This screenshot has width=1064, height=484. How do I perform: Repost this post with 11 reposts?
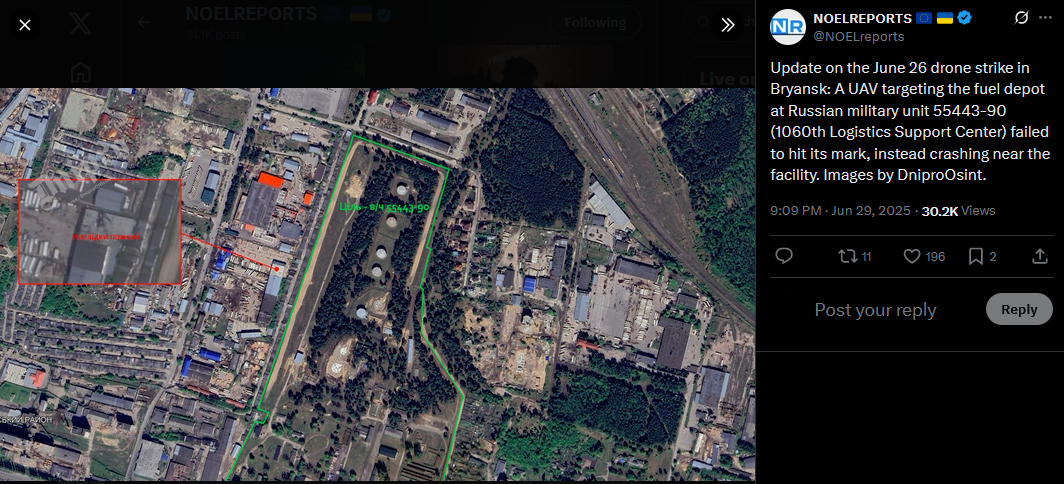(854, 256)
